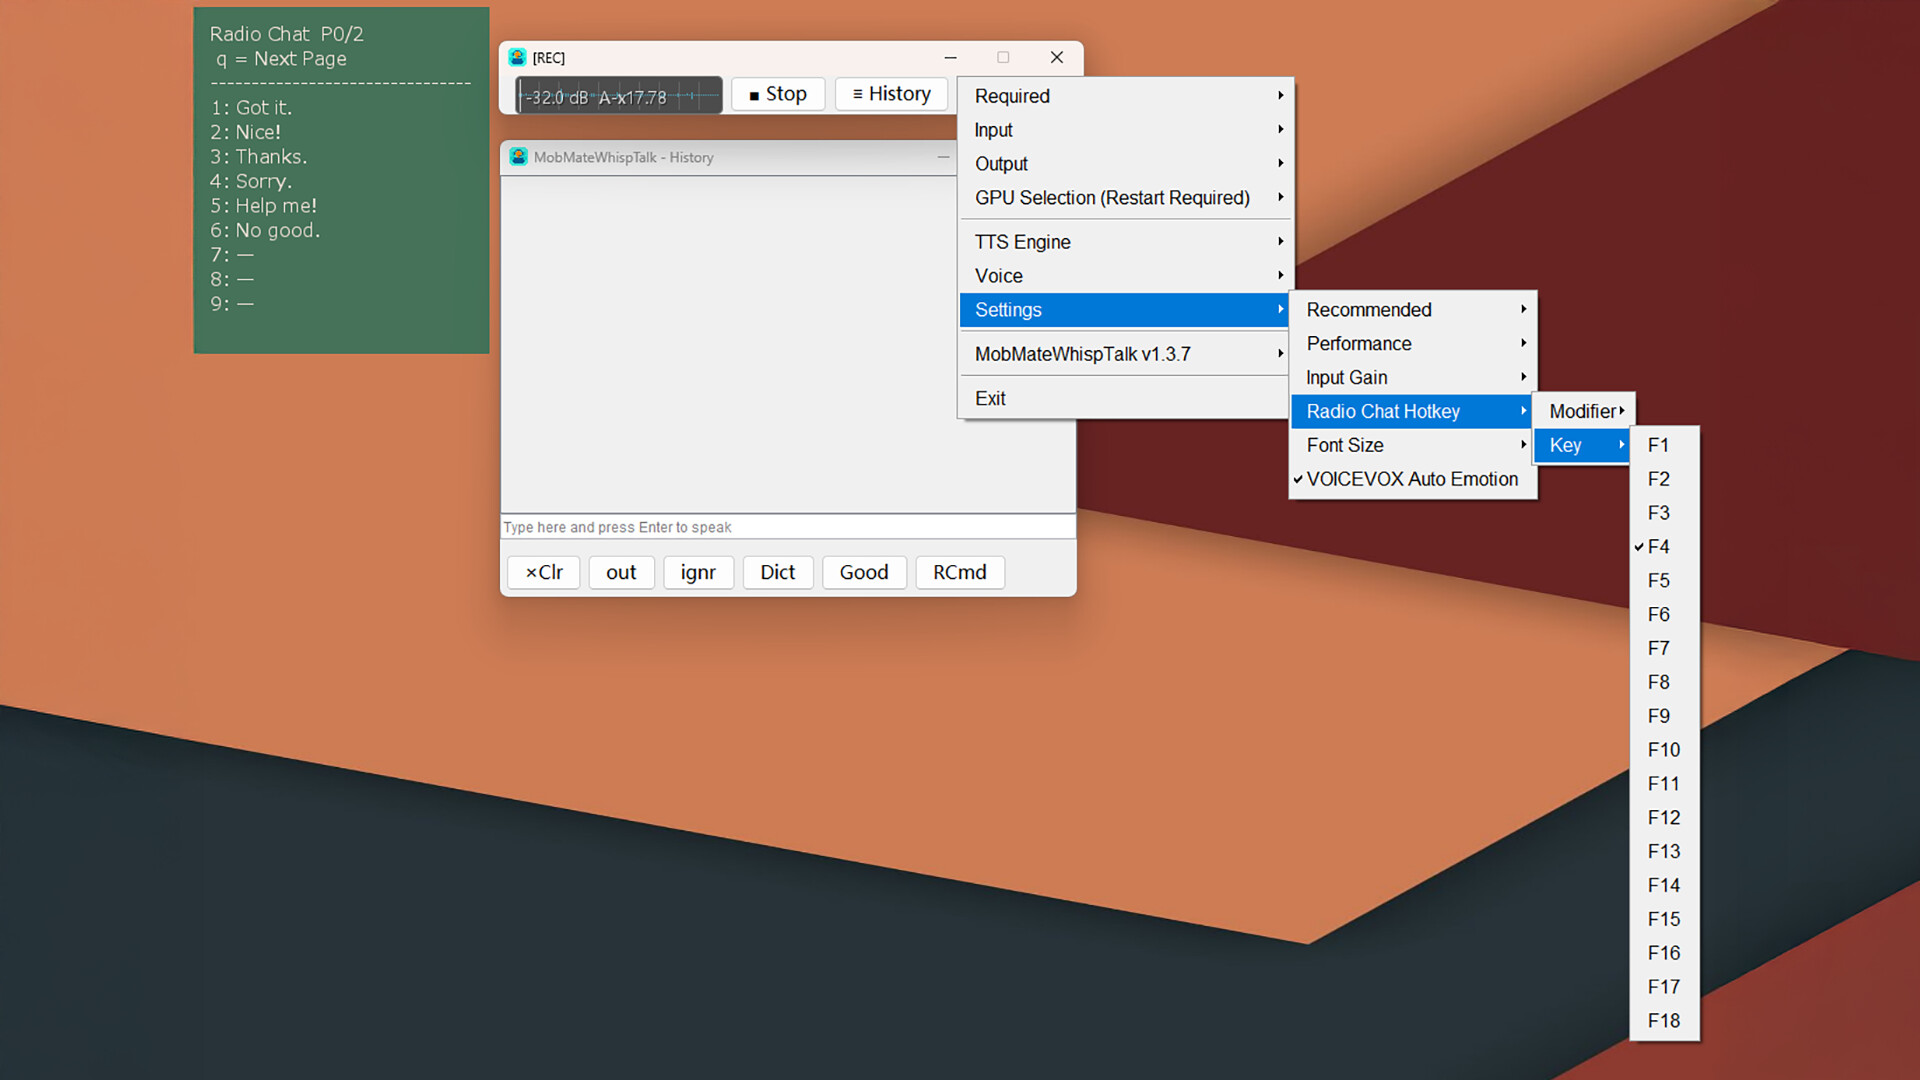This screenshot has height=1080, width=1920.
Task: Focus the type-here-to-speak text field
Action: click(787, 527)
